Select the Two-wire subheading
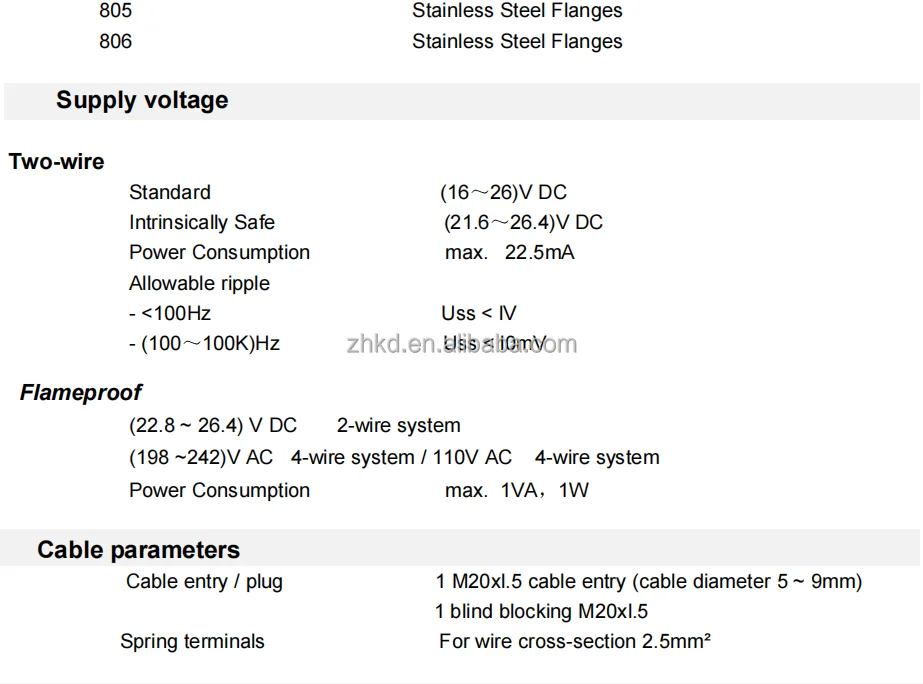The image size is (923, 684). pos(57,161)
